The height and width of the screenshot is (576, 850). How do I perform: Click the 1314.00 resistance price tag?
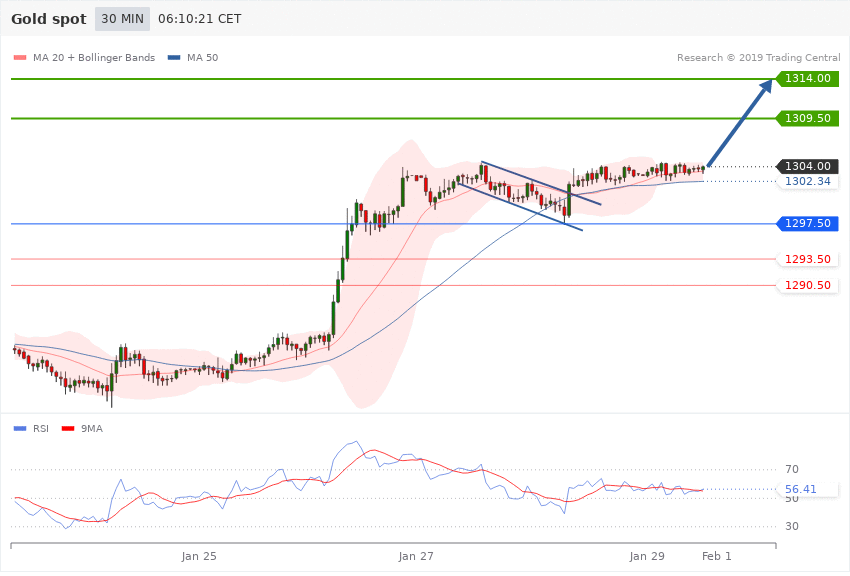(x=808, y=79)
